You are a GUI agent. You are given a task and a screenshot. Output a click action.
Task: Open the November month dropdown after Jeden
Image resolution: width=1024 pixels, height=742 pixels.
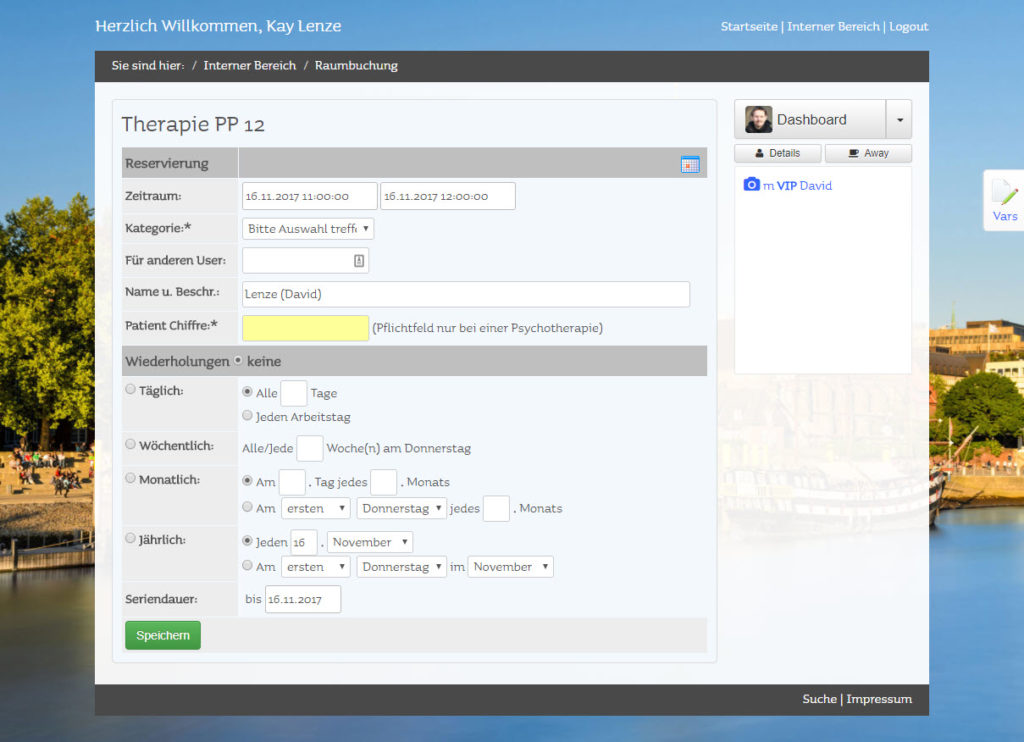370,542
